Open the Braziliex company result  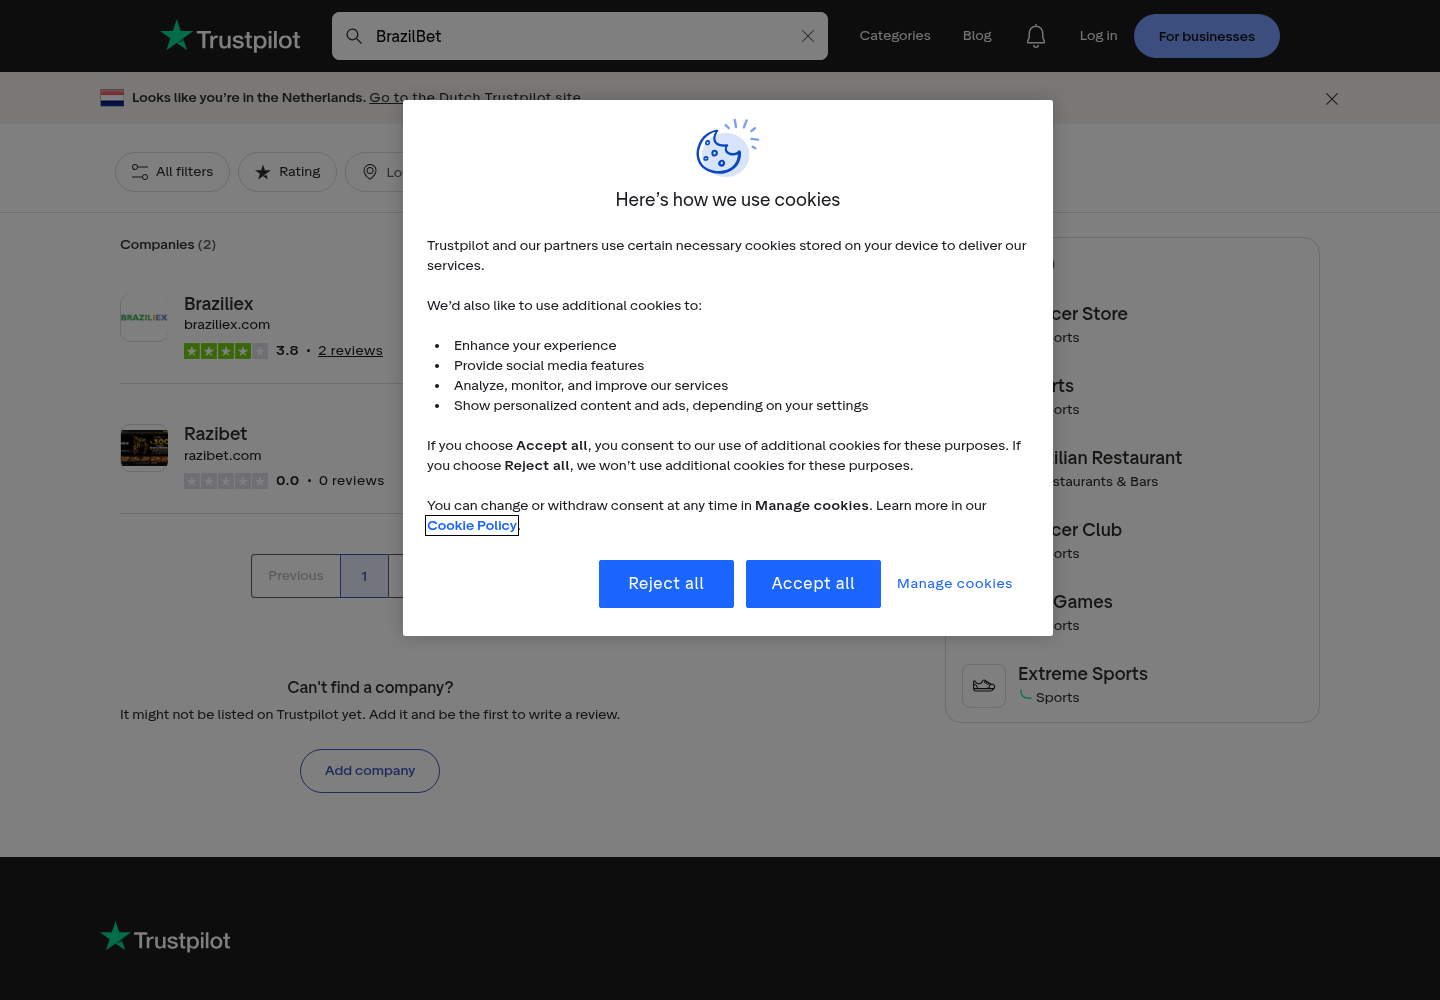pyautogui.click(x=219, y=304)
